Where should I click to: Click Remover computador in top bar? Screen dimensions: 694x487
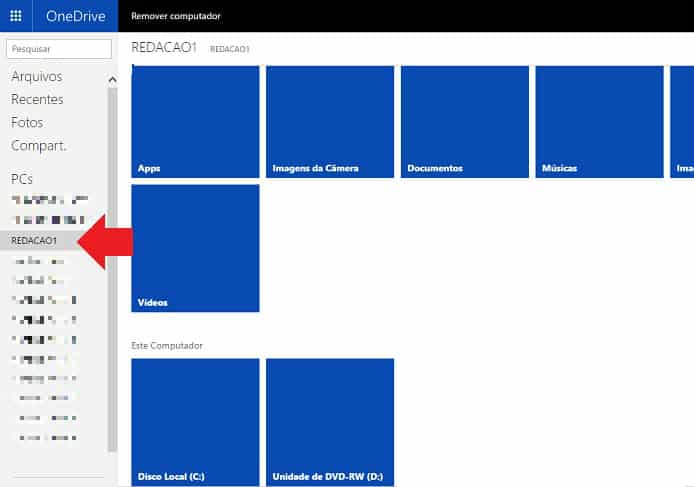click(x=176, y=16)
